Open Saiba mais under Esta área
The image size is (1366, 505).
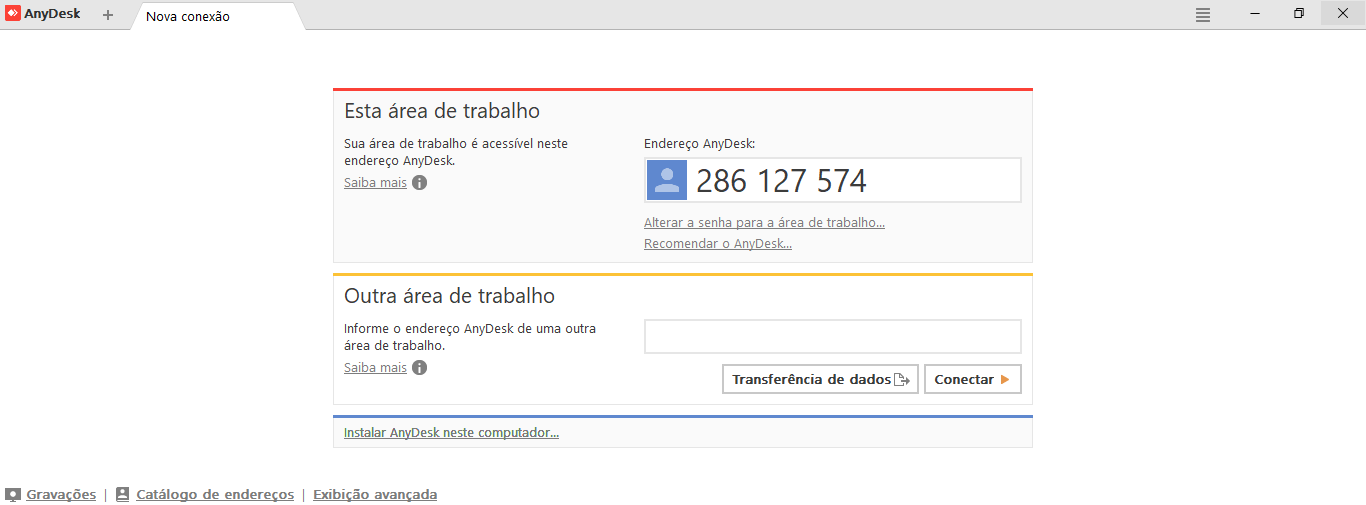[x=375, y=183]
